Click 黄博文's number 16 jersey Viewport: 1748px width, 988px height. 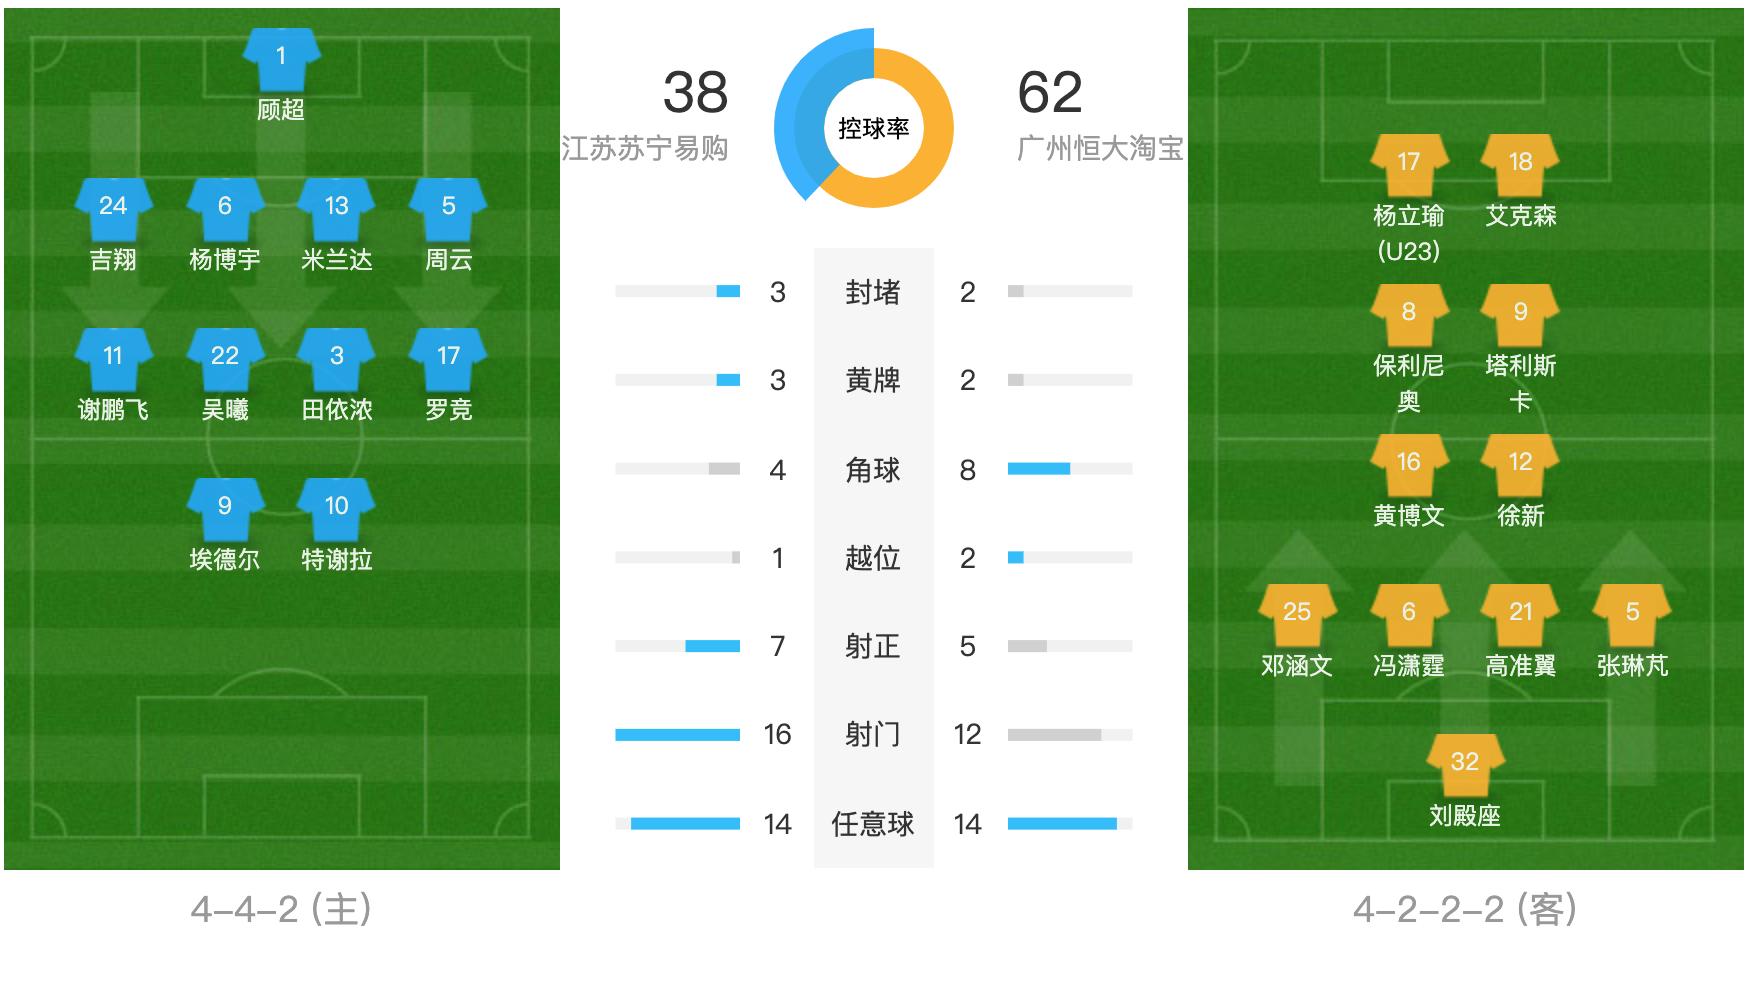point(1408,463)
